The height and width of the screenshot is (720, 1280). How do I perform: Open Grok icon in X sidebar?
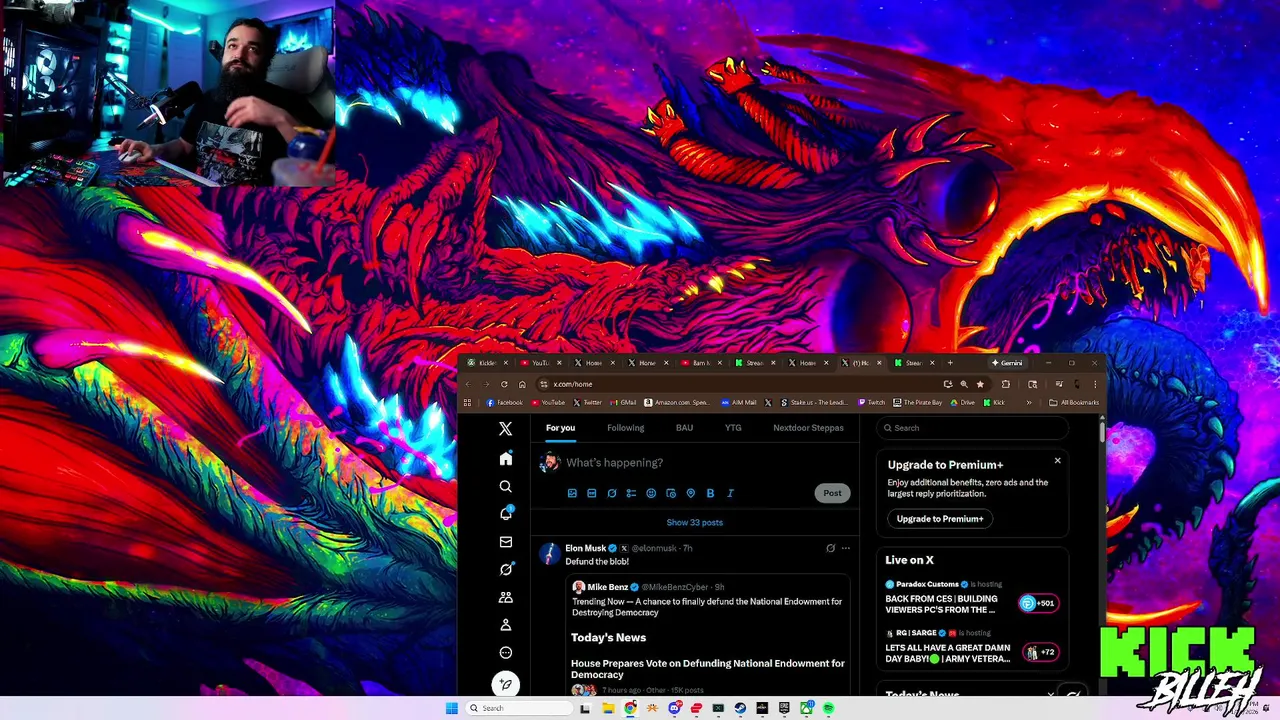(x=505, y=569)
